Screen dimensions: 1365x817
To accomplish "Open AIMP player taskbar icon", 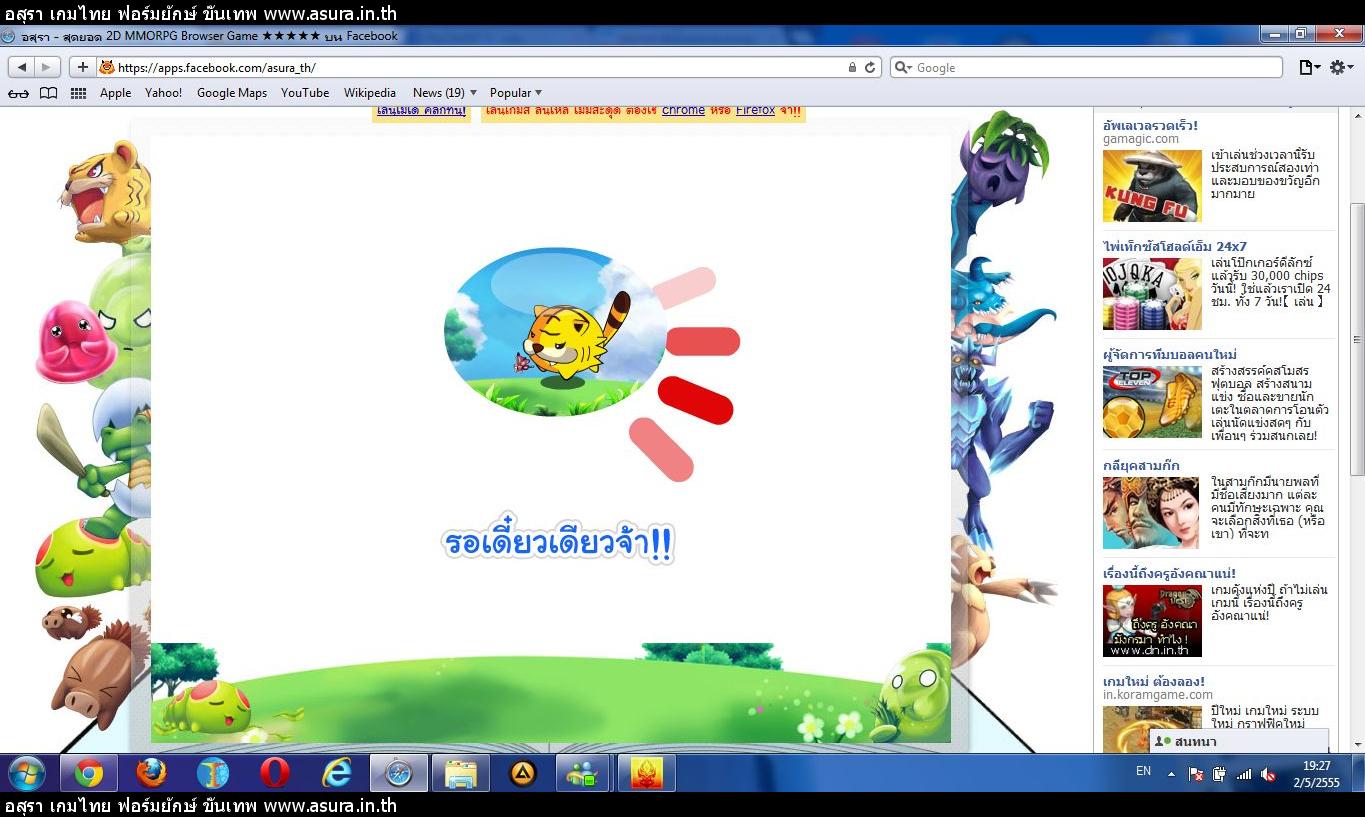I will (523, 773).
